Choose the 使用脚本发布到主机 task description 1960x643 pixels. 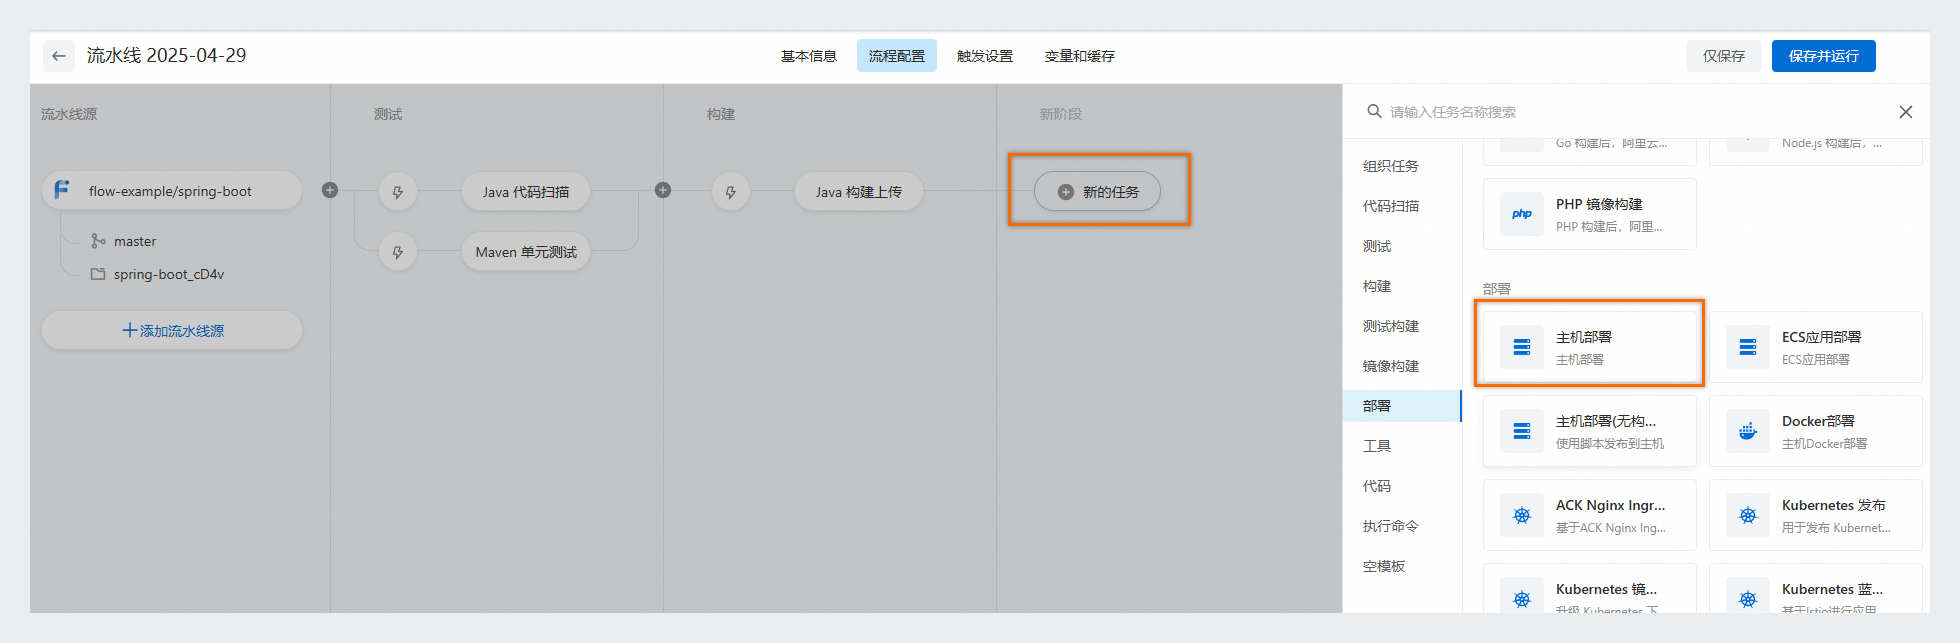1610,444
